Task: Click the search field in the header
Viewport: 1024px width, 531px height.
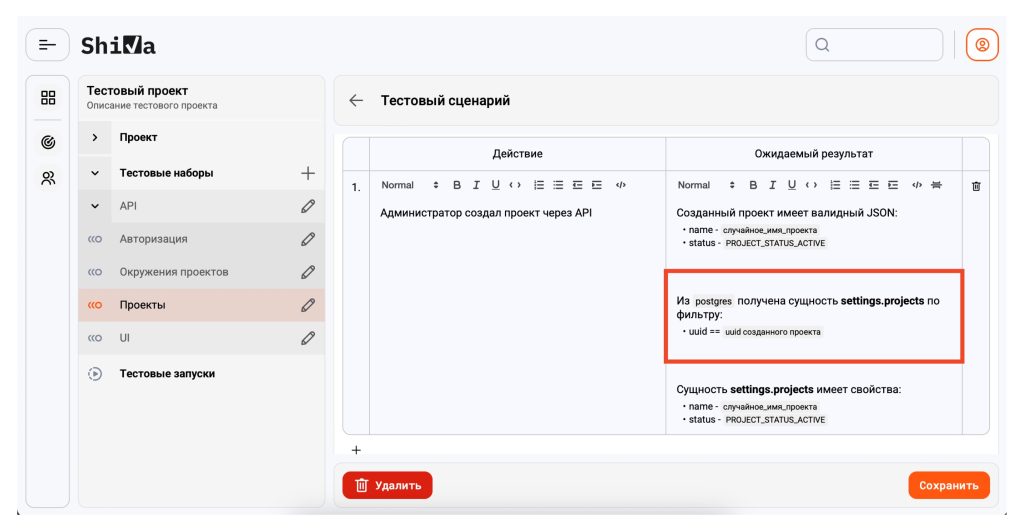Action: coord(874,45)
